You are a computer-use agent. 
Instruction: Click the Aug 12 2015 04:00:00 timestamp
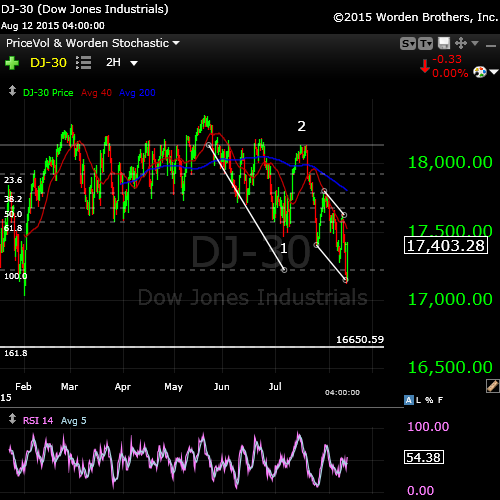(x=53, y=26)
